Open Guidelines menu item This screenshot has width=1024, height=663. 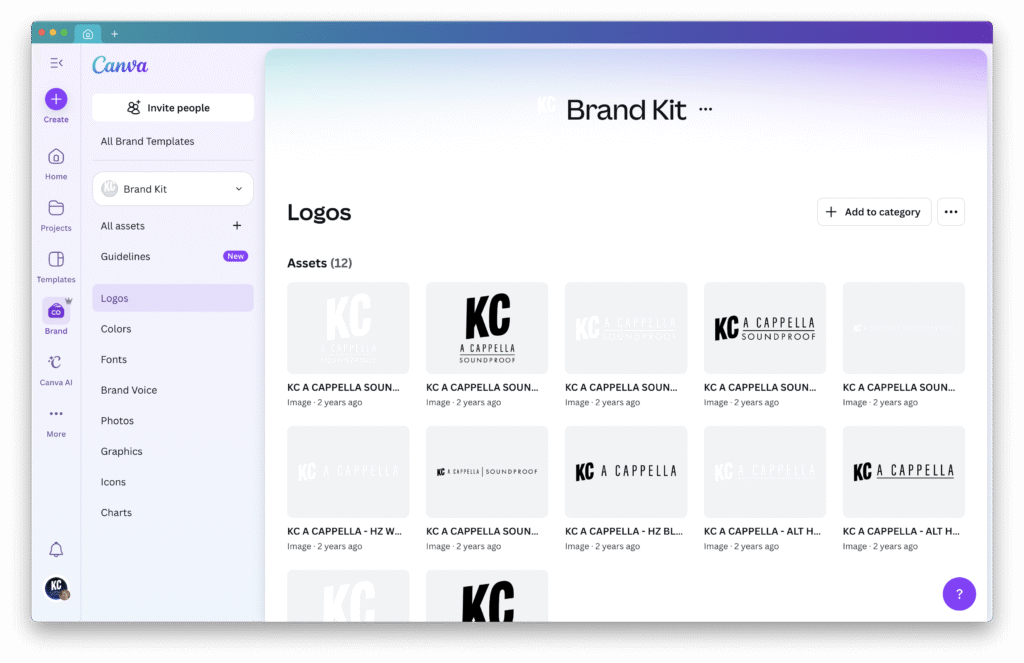(172, 256)
